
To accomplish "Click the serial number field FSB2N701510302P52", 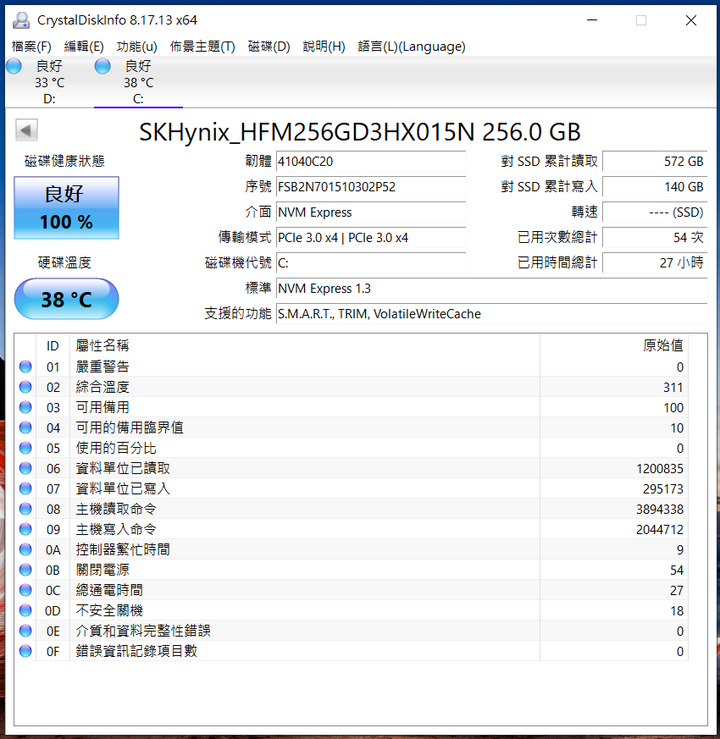I will pyautogui.click(x=371, y=187).
